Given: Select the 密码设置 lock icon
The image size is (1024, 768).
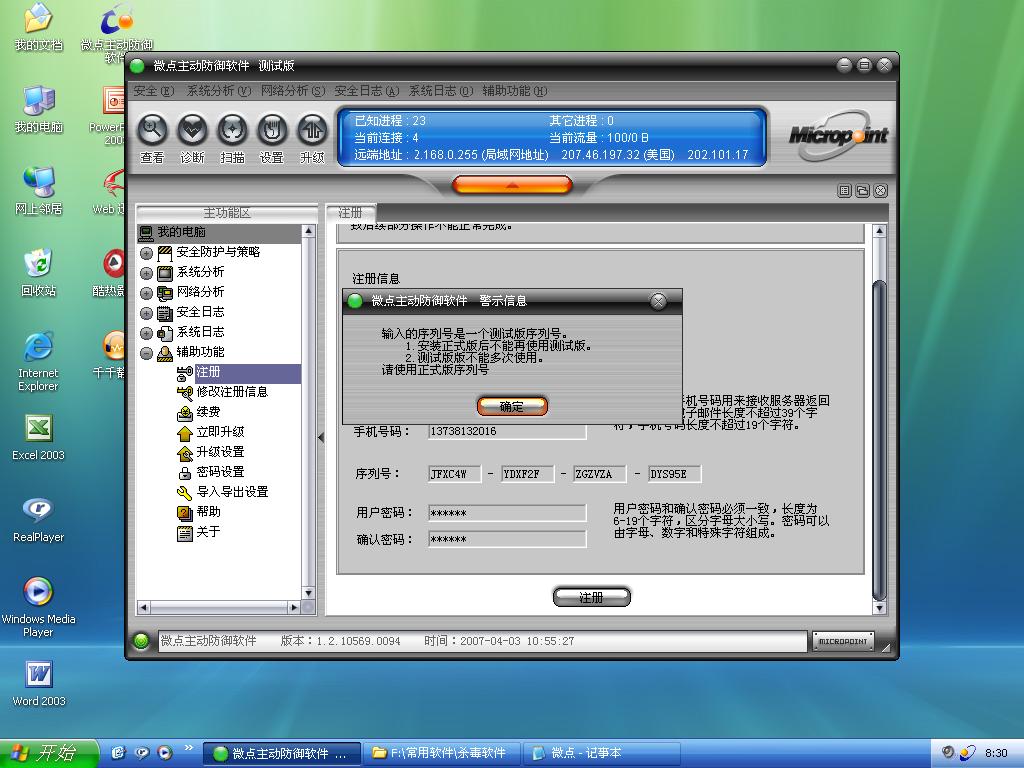Looking at the screenshot, I should [x=185, y=472].
